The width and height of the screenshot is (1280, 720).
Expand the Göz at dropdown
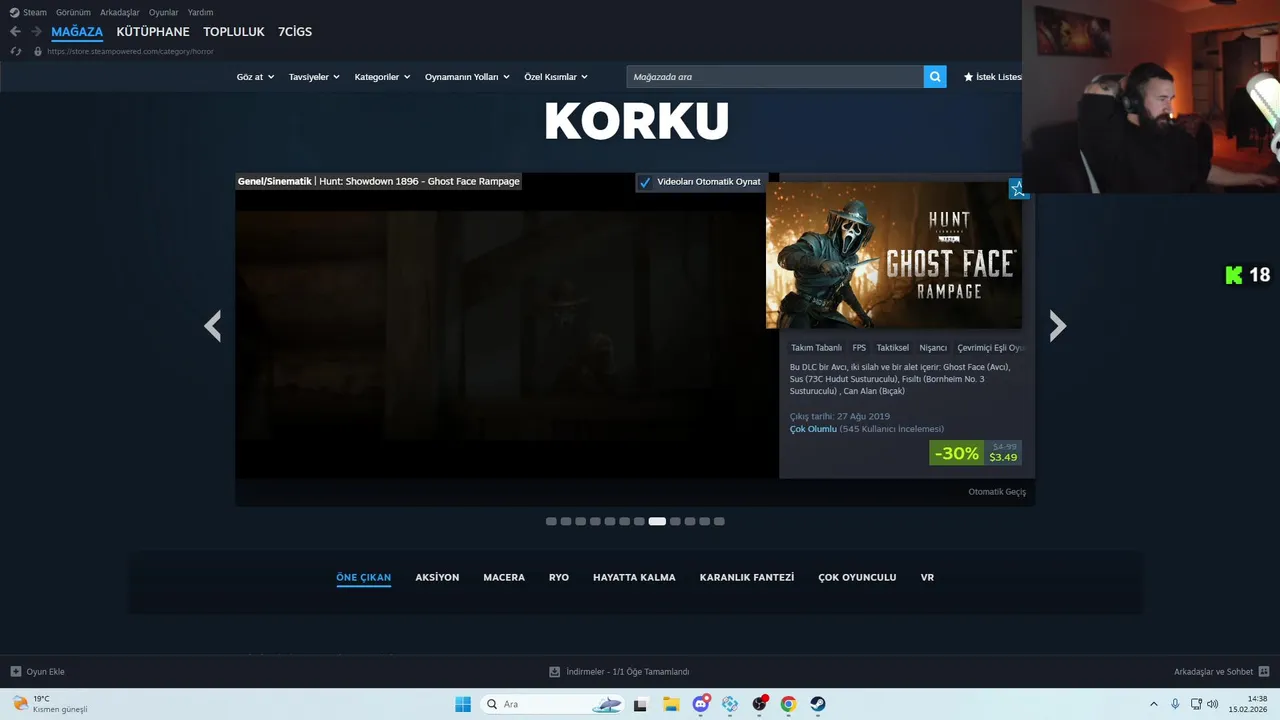coord(255,77)
